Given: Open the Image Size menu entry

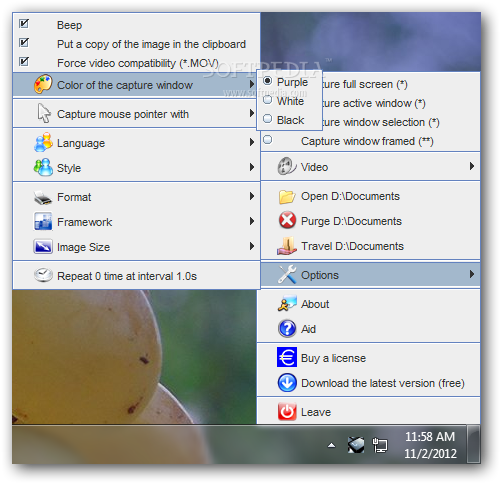Looking at the screenshot, I should [x=136, y=247].
